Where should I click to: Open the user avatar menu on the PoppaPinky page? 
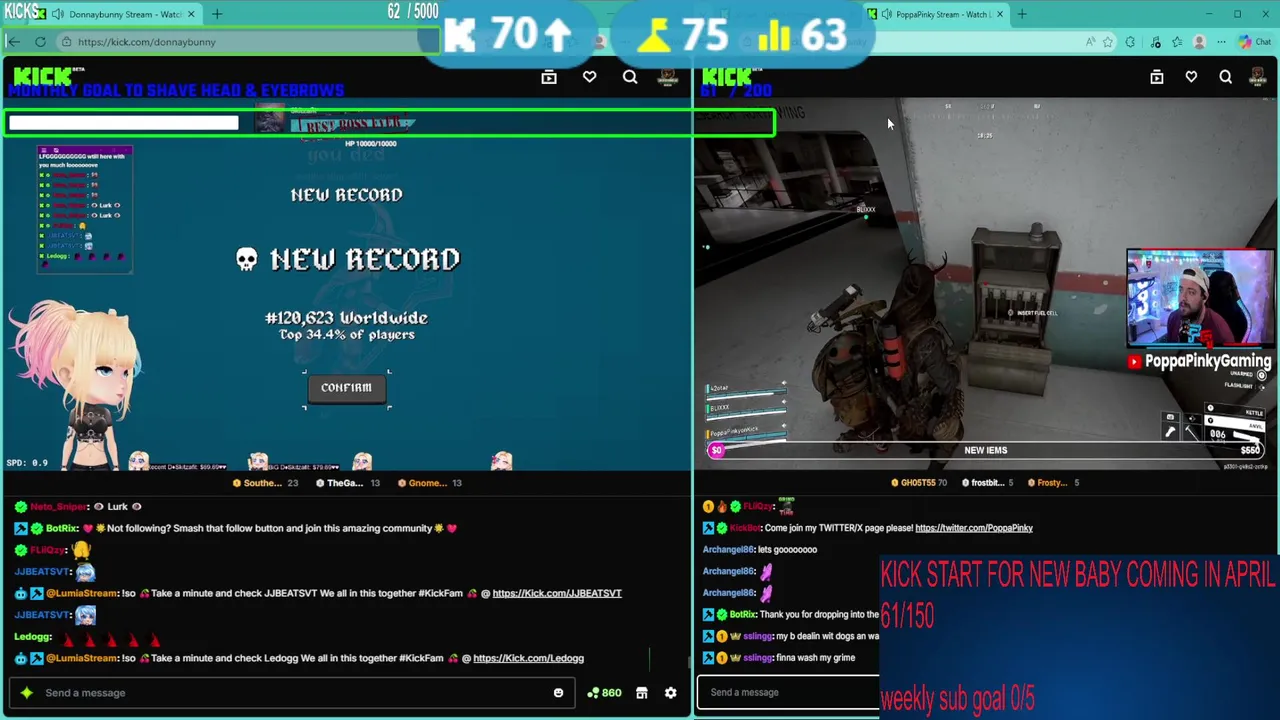pos(1259,77)
